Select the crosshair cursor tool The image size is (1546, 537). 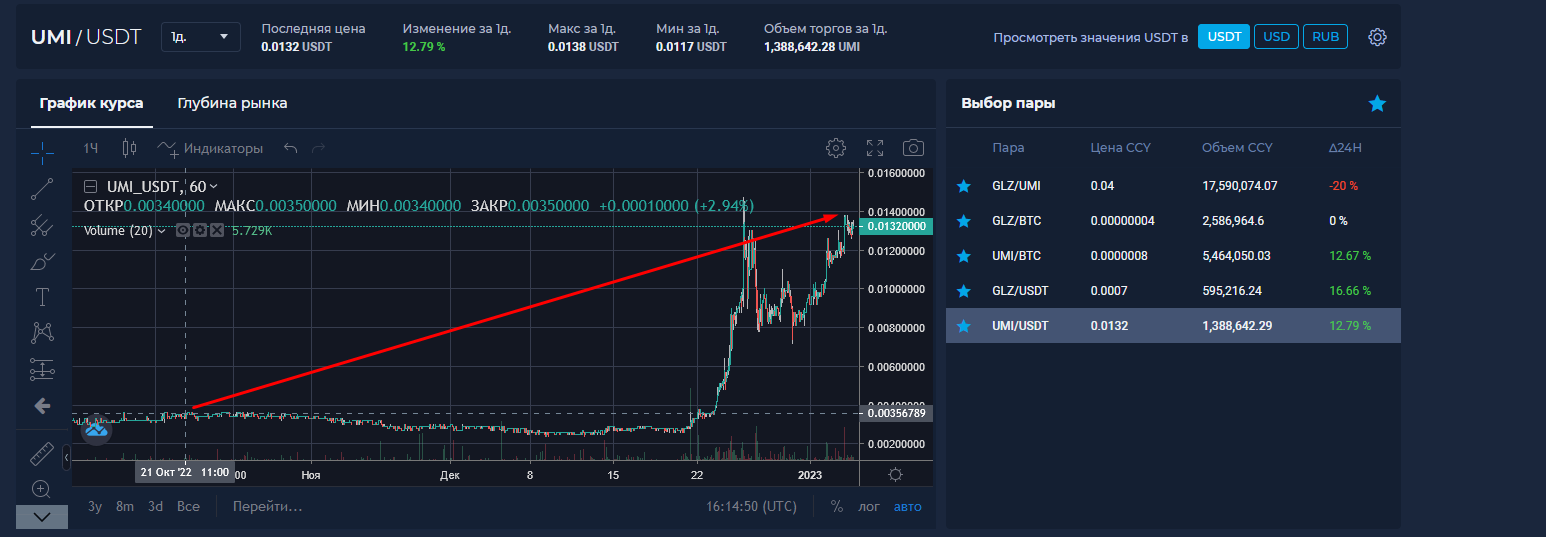(x=42, y=152)
